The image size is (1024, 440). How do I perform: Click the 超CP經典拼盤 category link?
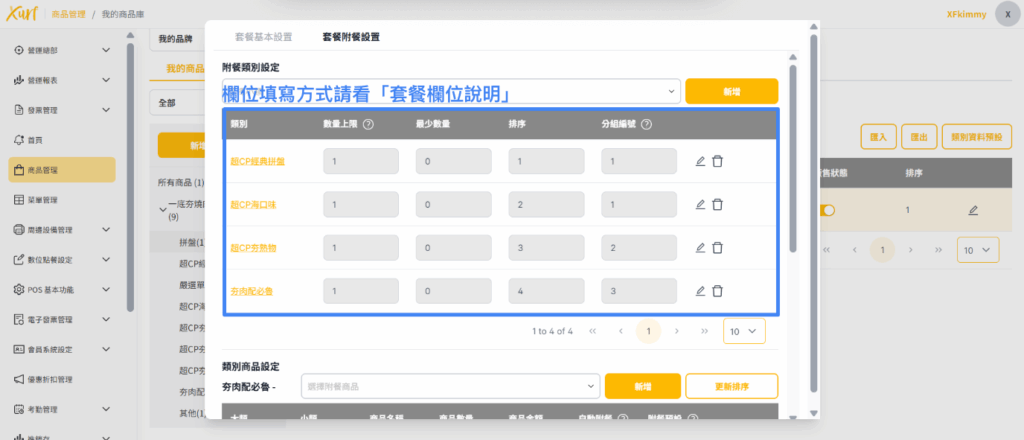pos(256,161)
